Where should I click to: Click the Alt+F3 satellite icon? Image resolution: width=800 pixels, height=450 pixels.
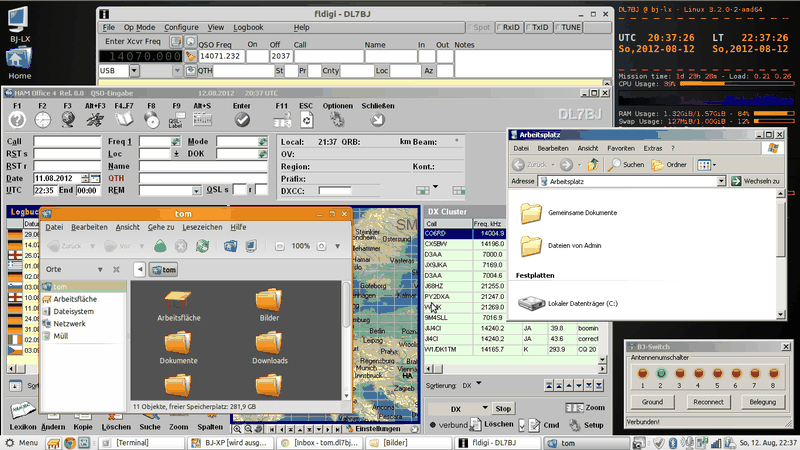(x=95, y=120)
